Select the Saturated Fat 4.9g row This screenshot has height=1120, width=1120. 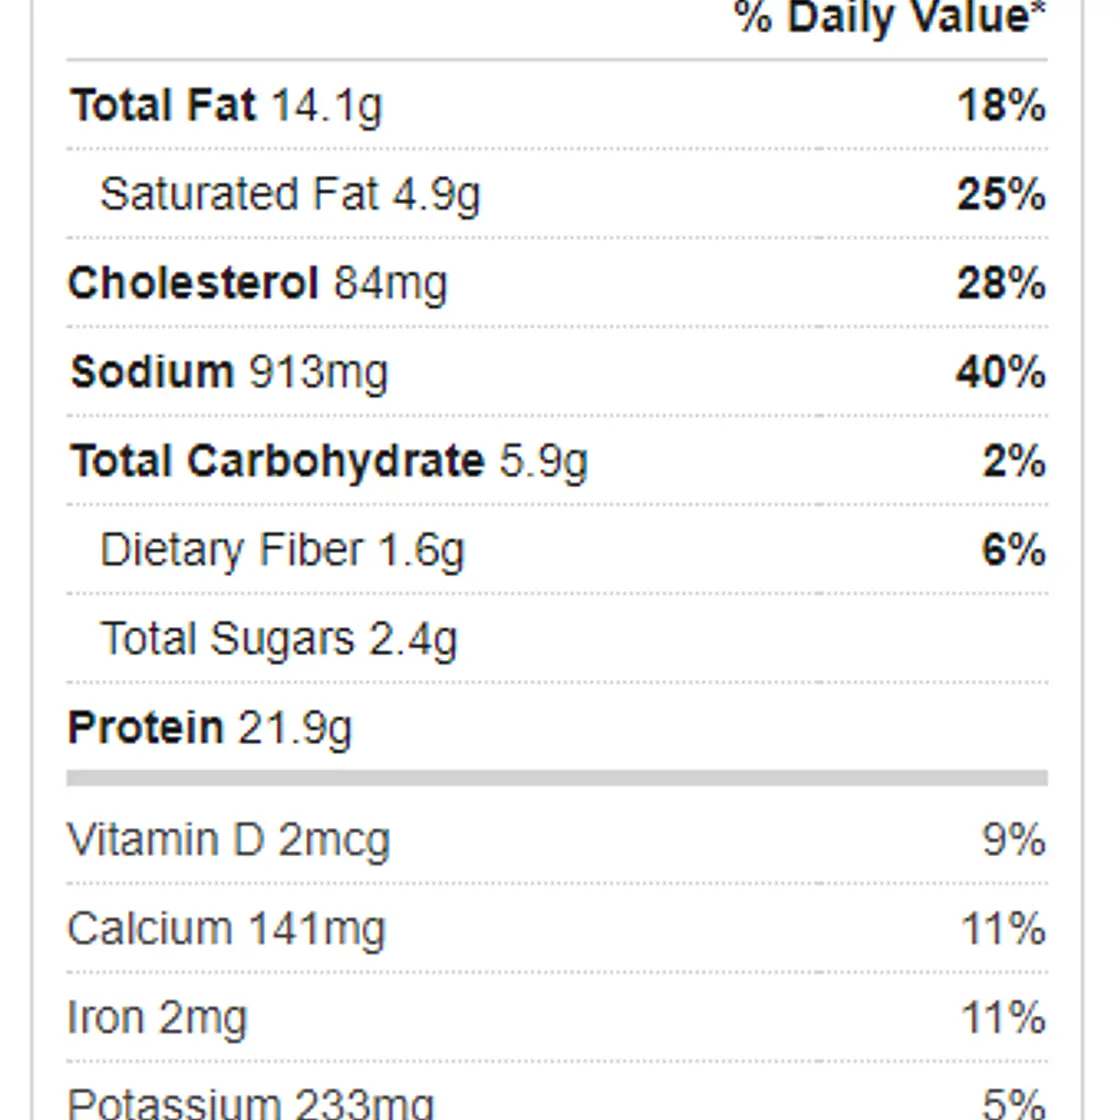tap(557, 194)
